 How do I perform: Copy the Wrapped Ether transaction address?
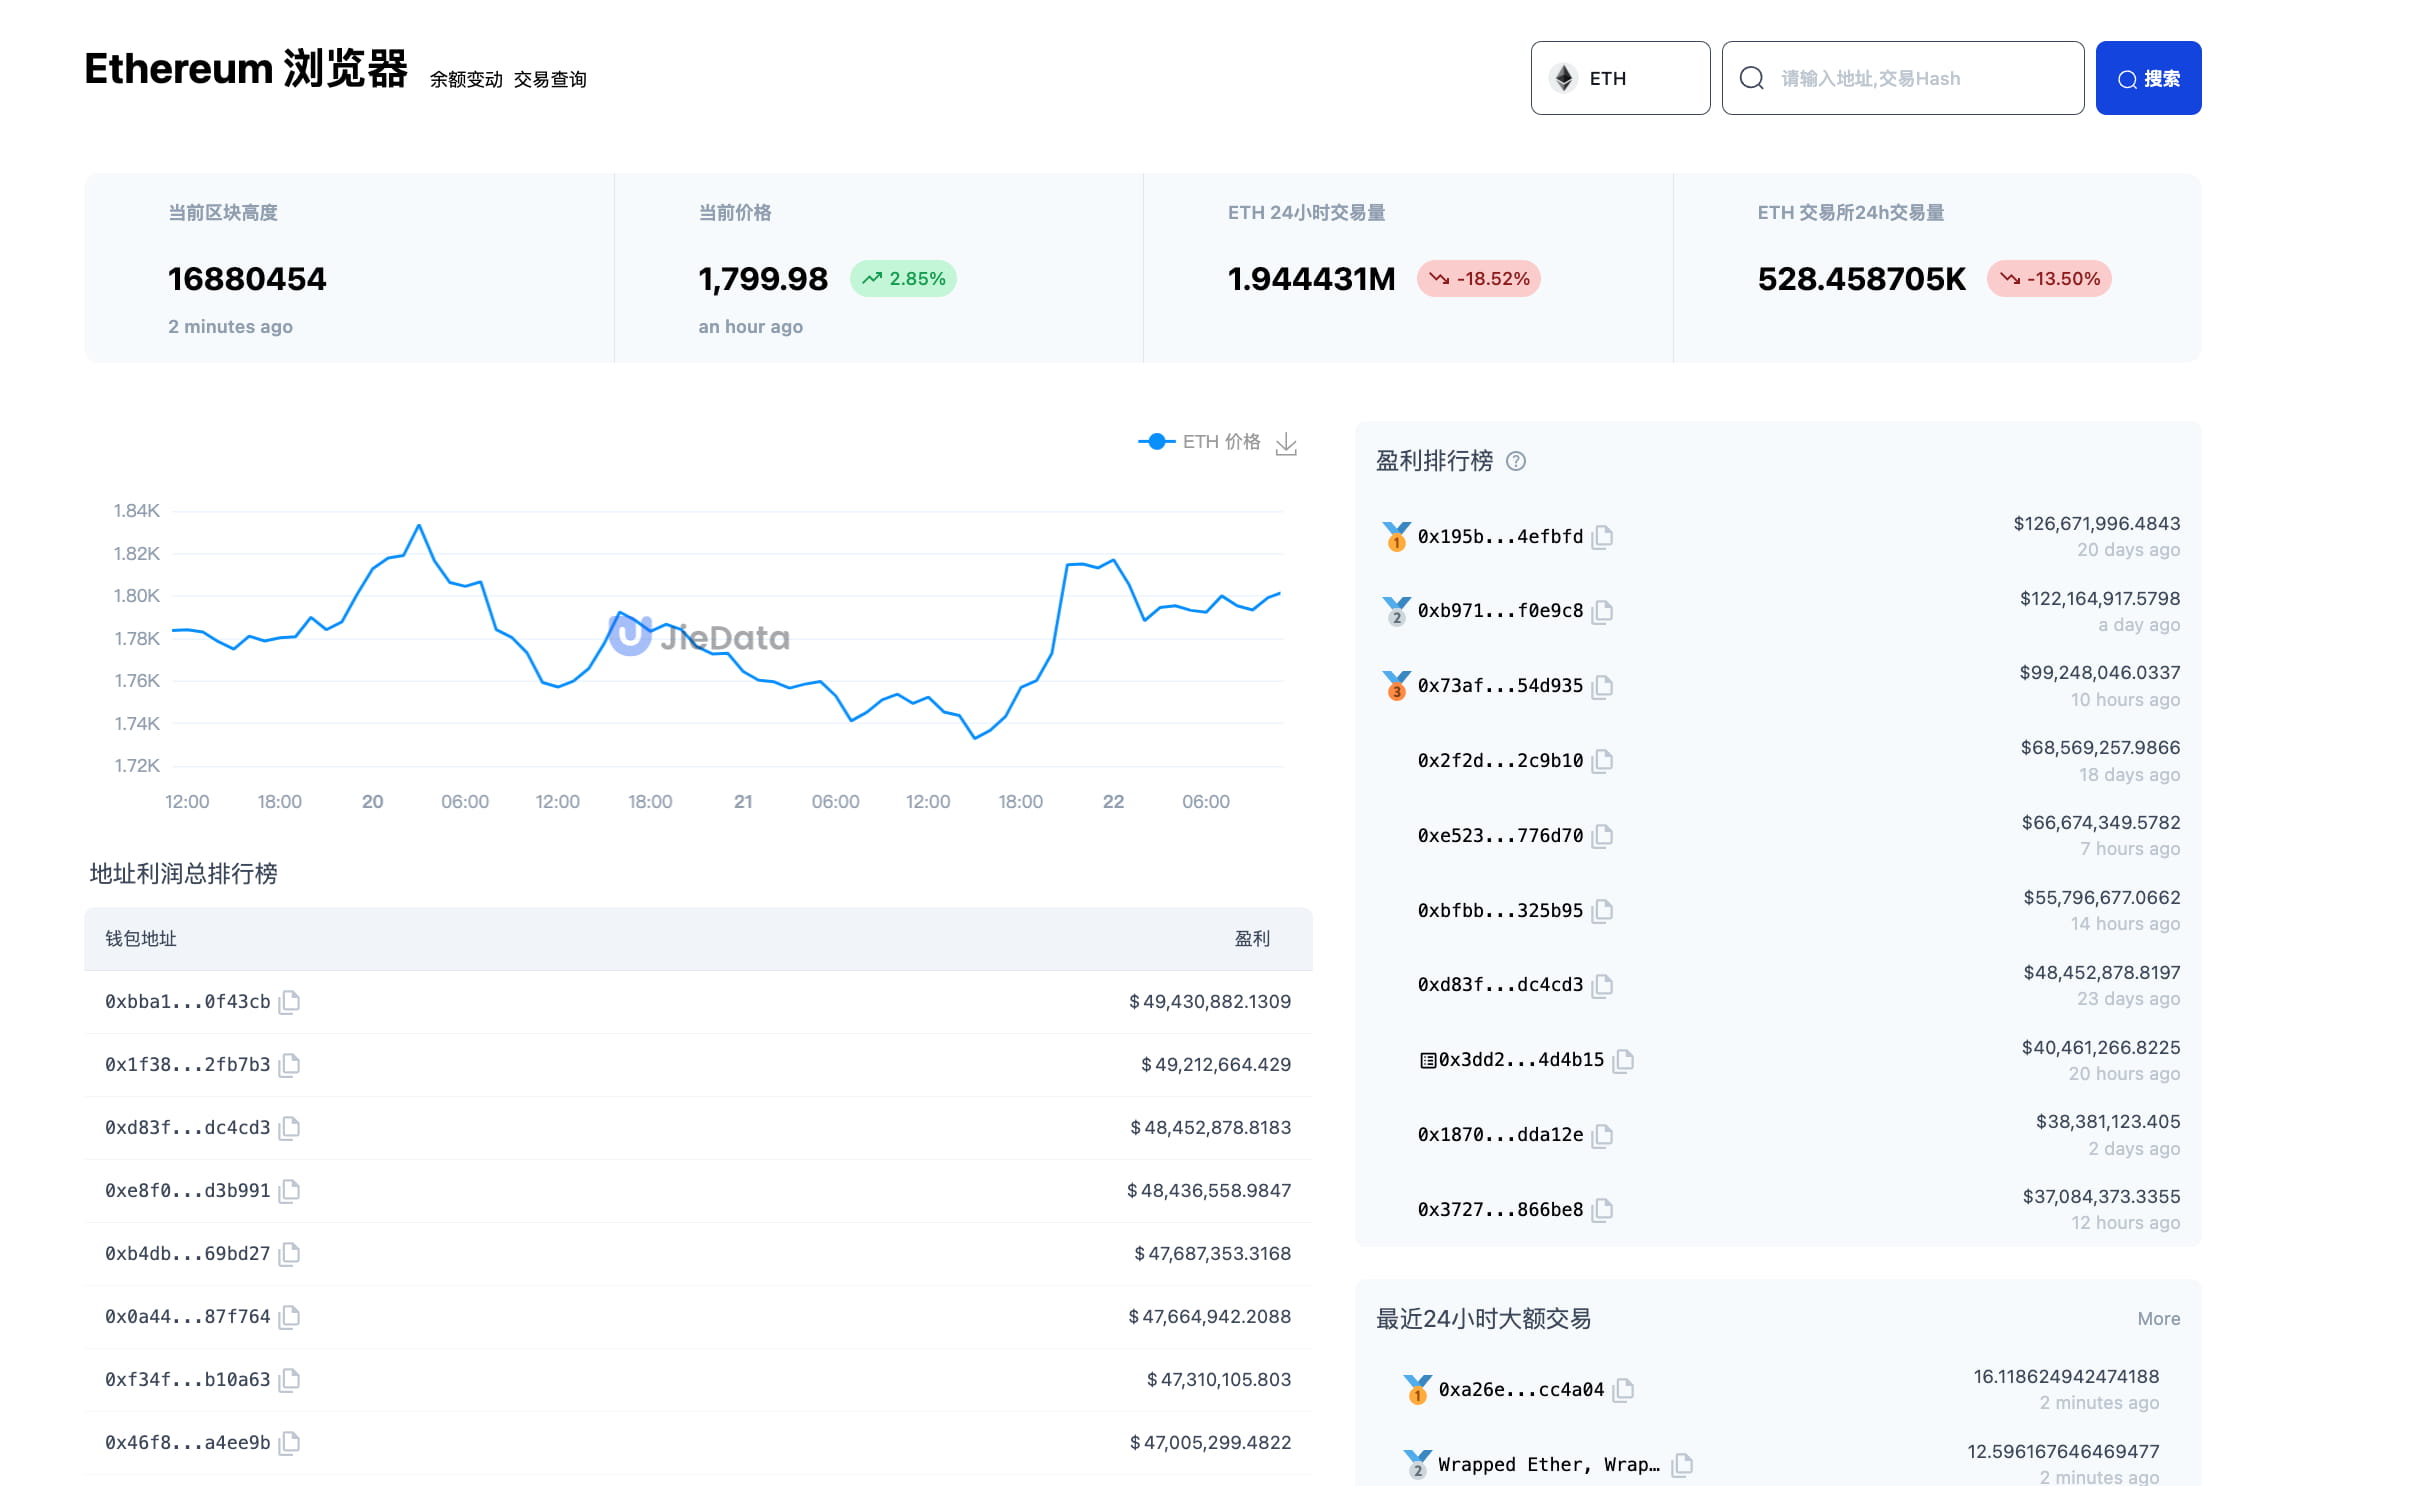pyautogui.click(x=1682, y=1465)
